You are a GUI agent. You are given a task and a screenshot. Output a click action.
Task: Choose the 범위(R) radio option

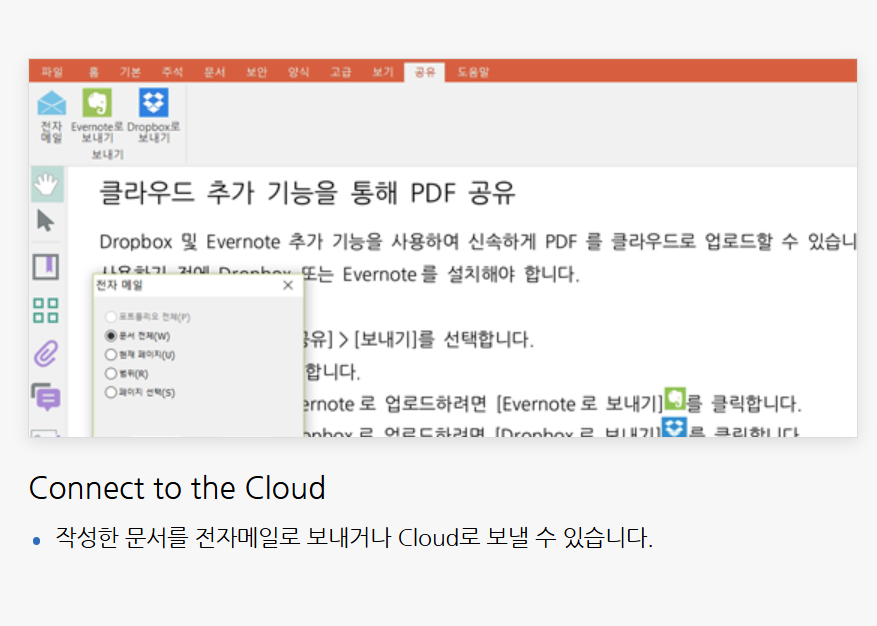point(111,374)
